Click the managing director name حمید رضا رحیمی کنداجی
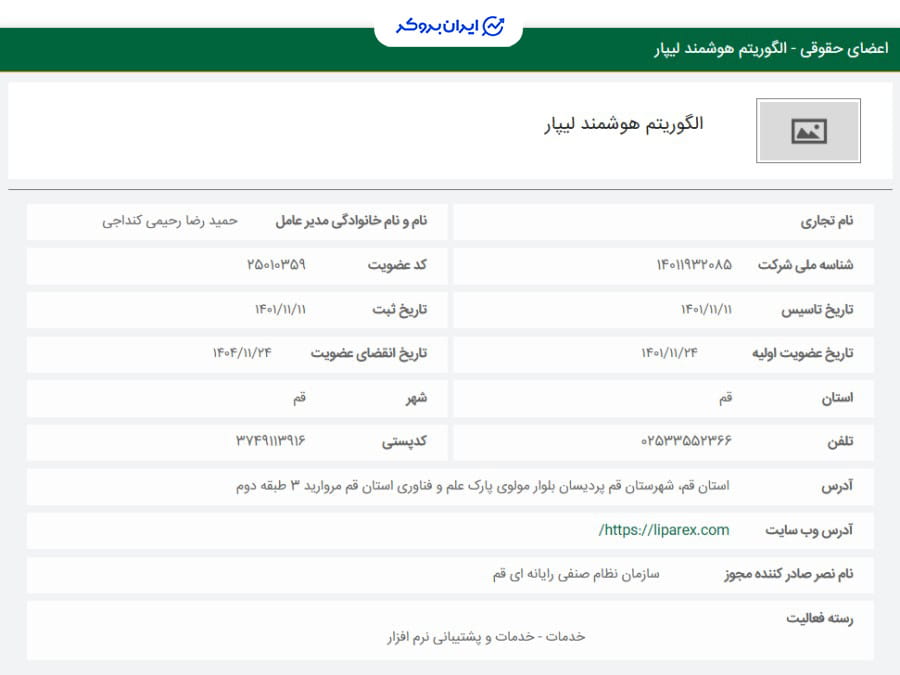This screenshot has width=900, height=675. click(x=170, y=221)
